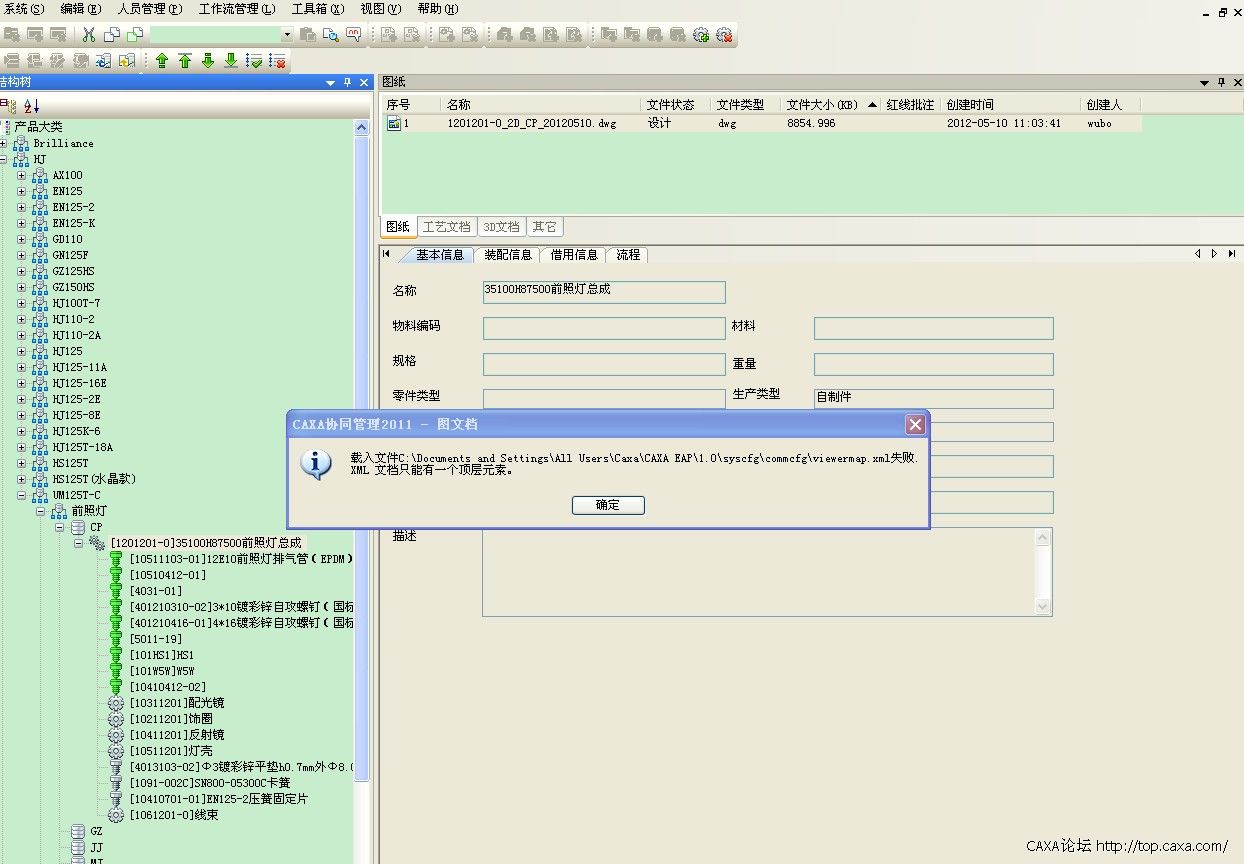Click the info icon in the dialog
This screenshot has width=1244, height=864.
(317, 463)
